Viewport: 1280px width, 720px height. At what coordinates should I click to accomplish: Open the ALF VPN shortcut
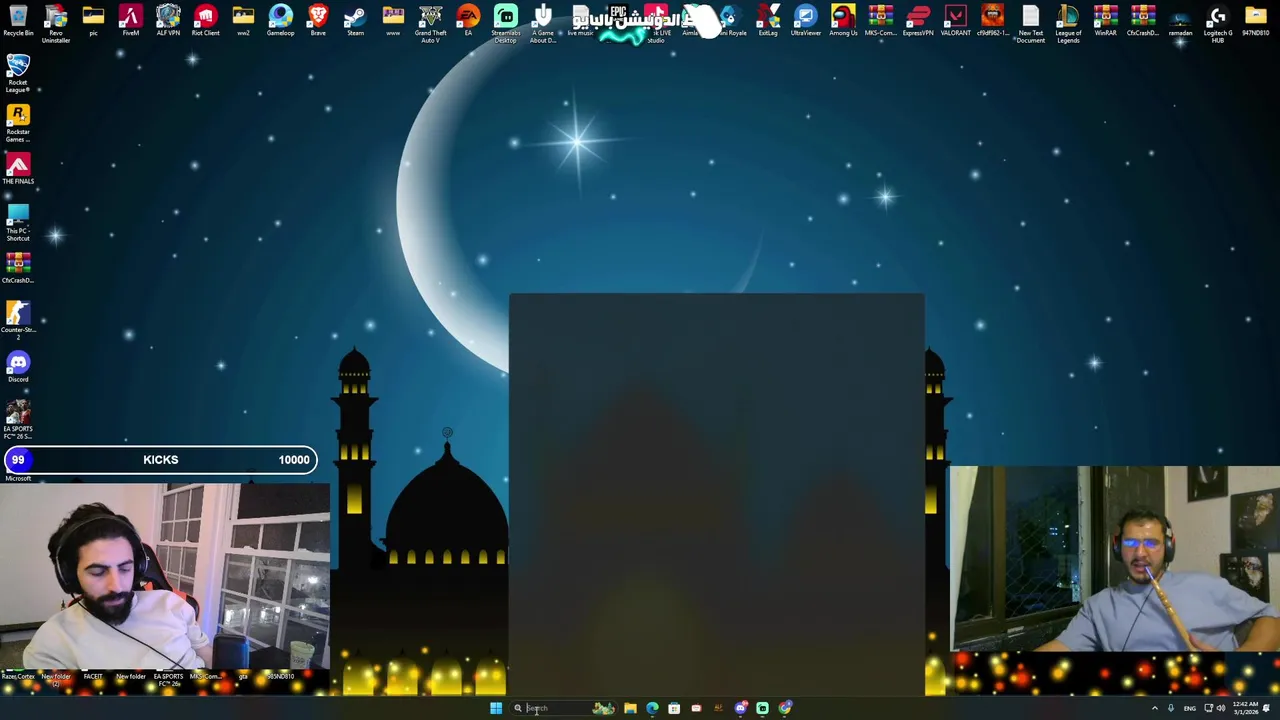pos(168,21)
